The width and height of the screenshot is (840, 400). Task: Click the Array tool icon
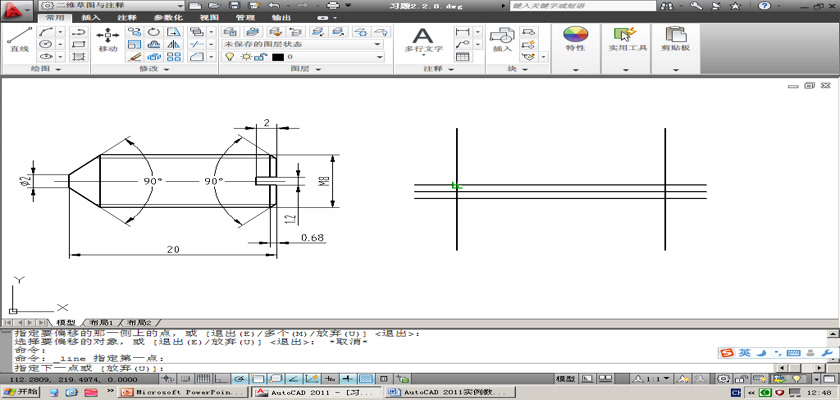click(174, 56)
